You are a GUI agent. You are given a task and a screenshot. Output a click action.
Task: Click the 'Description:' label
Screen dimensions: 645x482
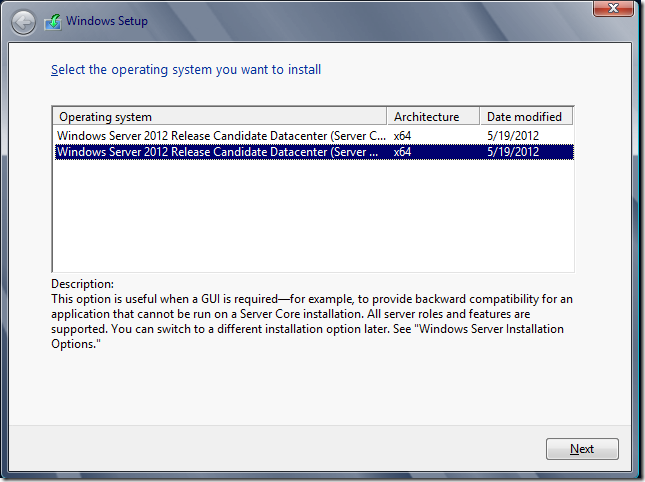click(x=82, y=285)
